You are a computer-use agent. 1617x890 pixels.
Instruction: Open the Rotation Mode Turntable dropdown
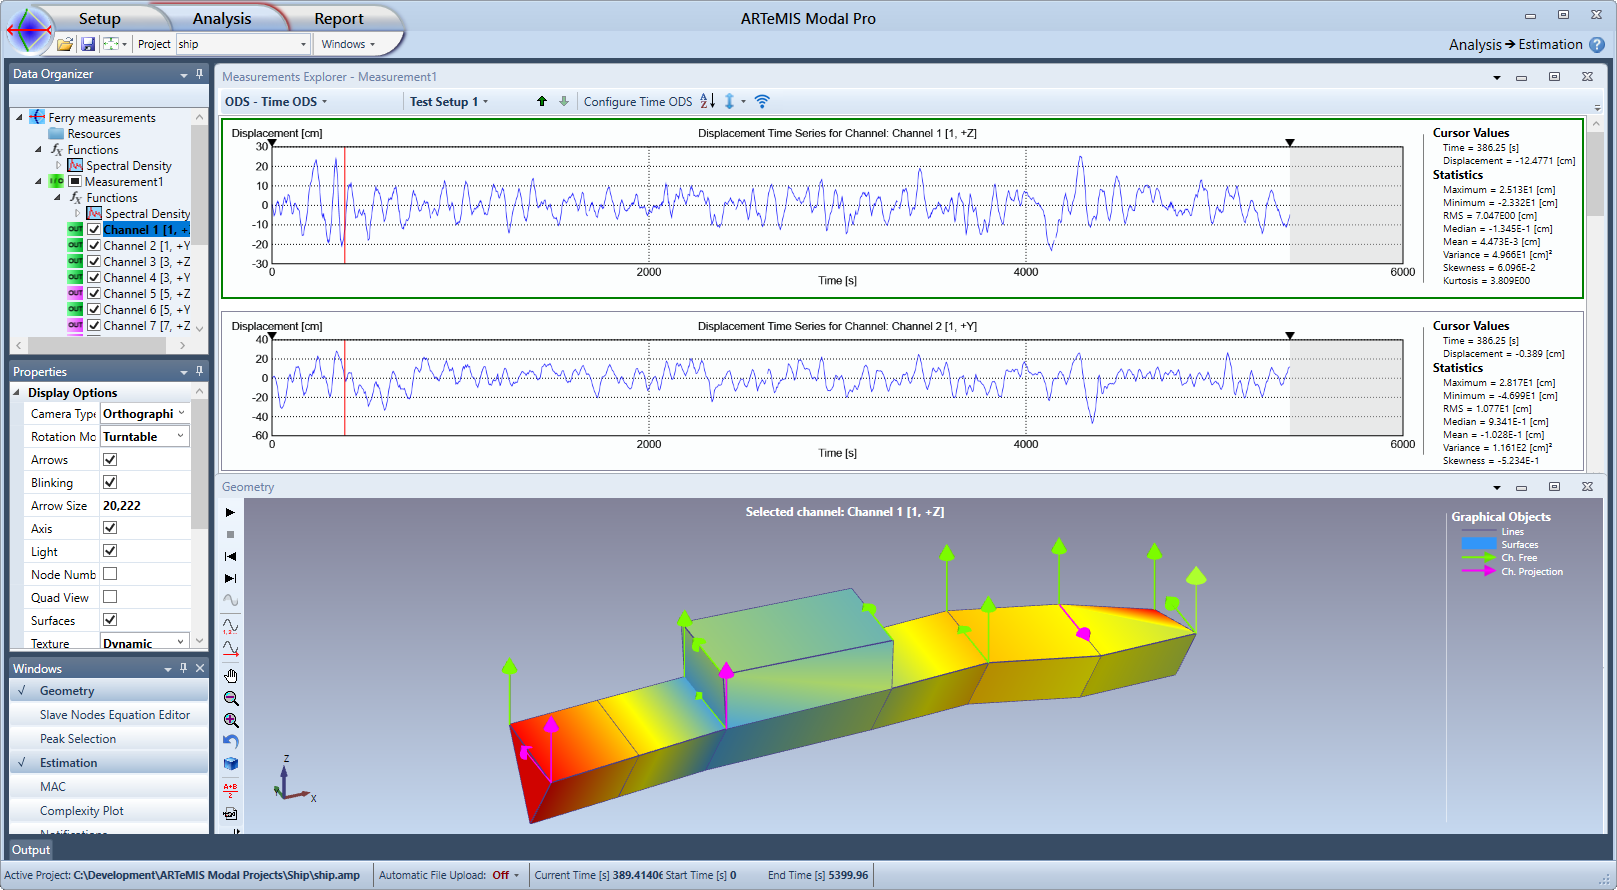145,437
